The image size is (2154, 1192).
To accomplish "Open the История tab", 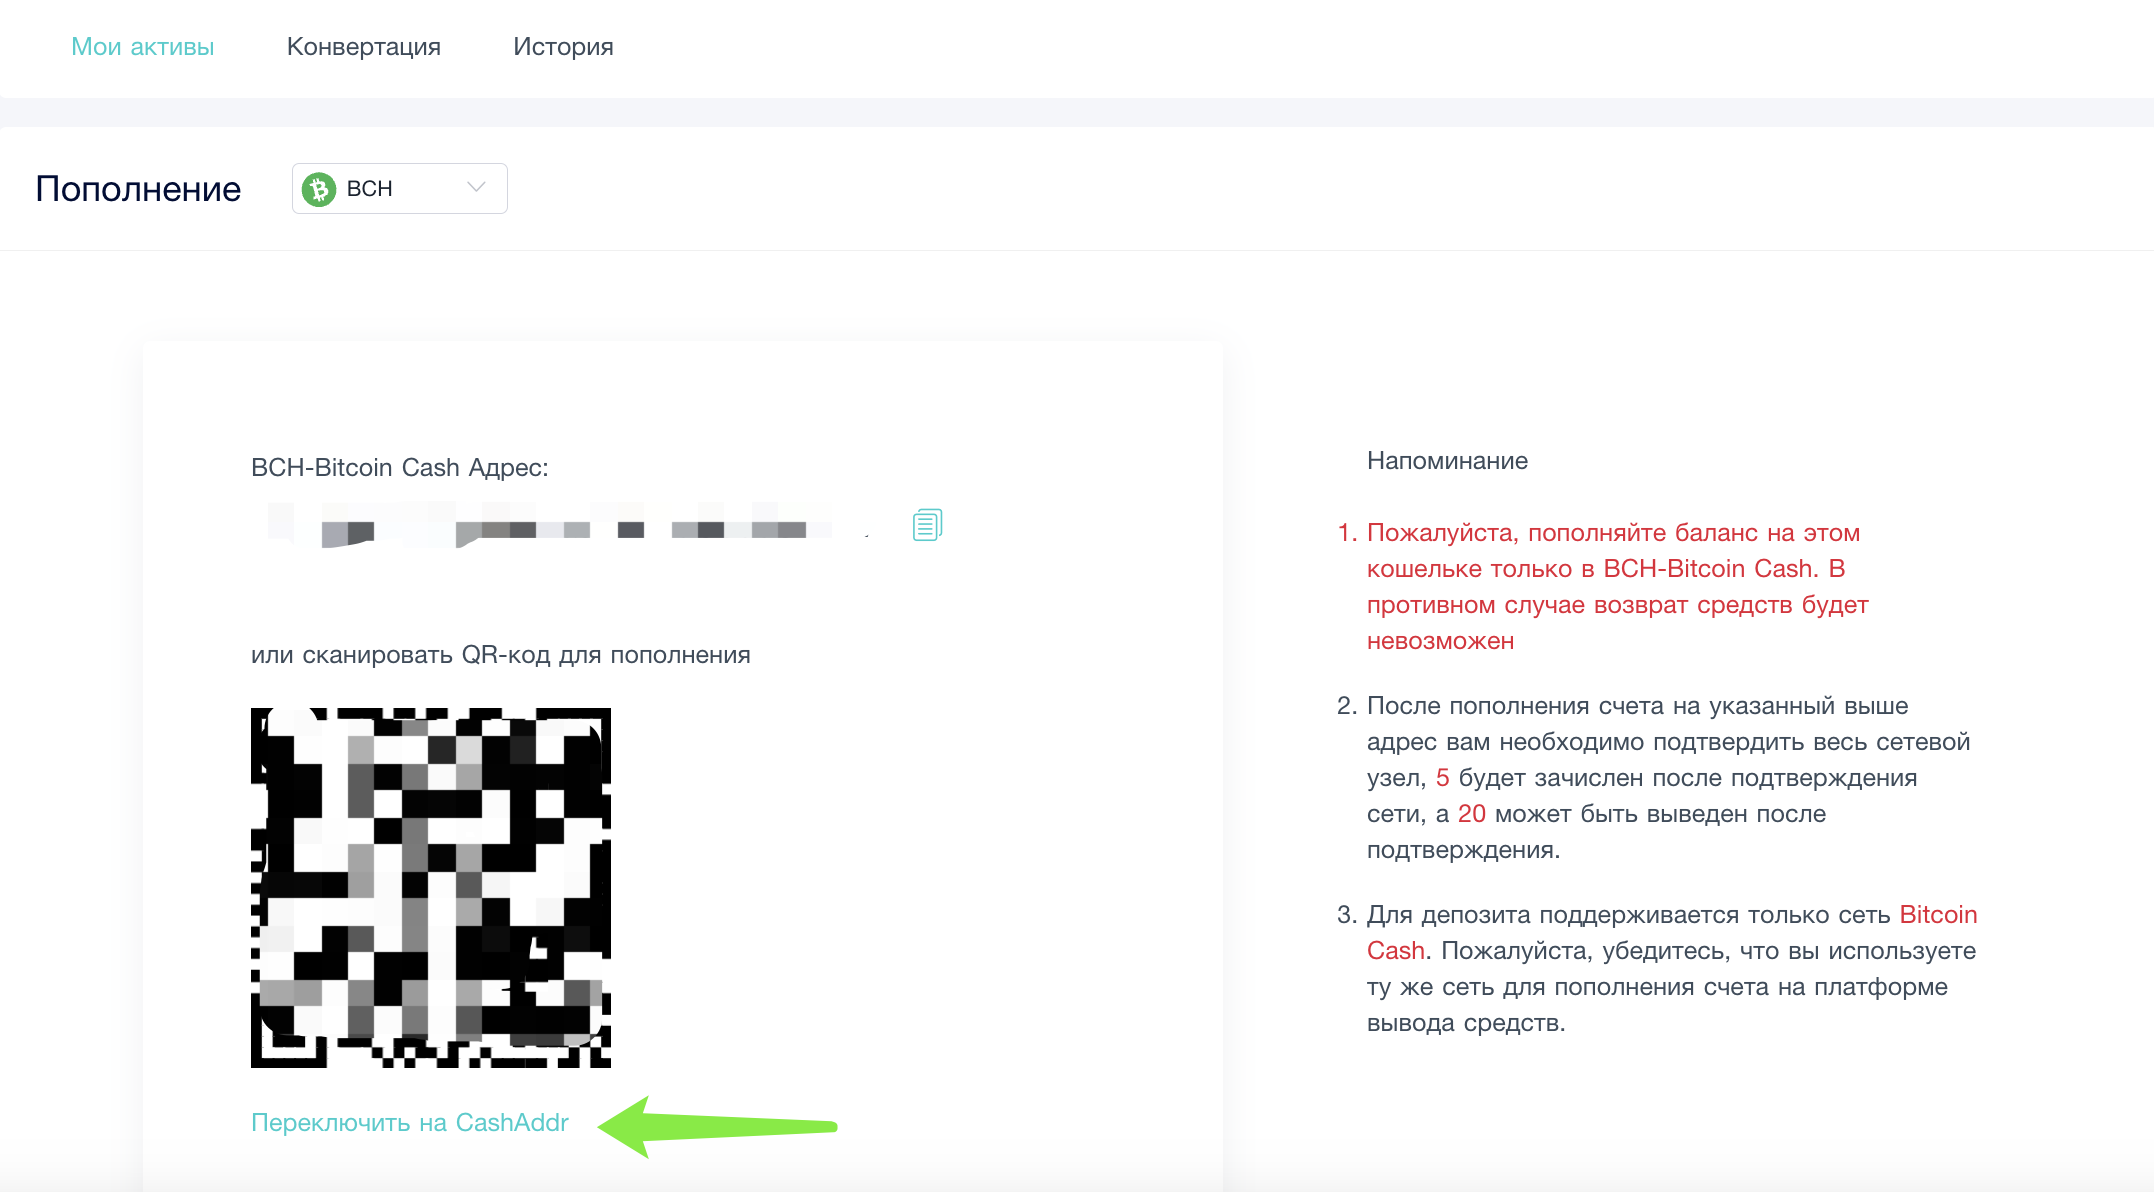I will point(563,47).
